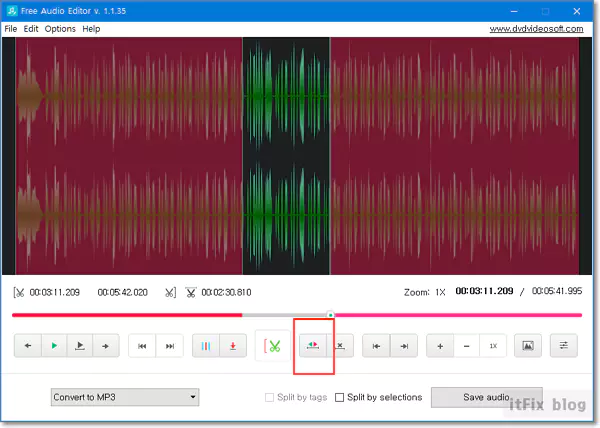Click the selection duration scissors icon
Screen dimensions: 600x428
(x=191, y=293)
